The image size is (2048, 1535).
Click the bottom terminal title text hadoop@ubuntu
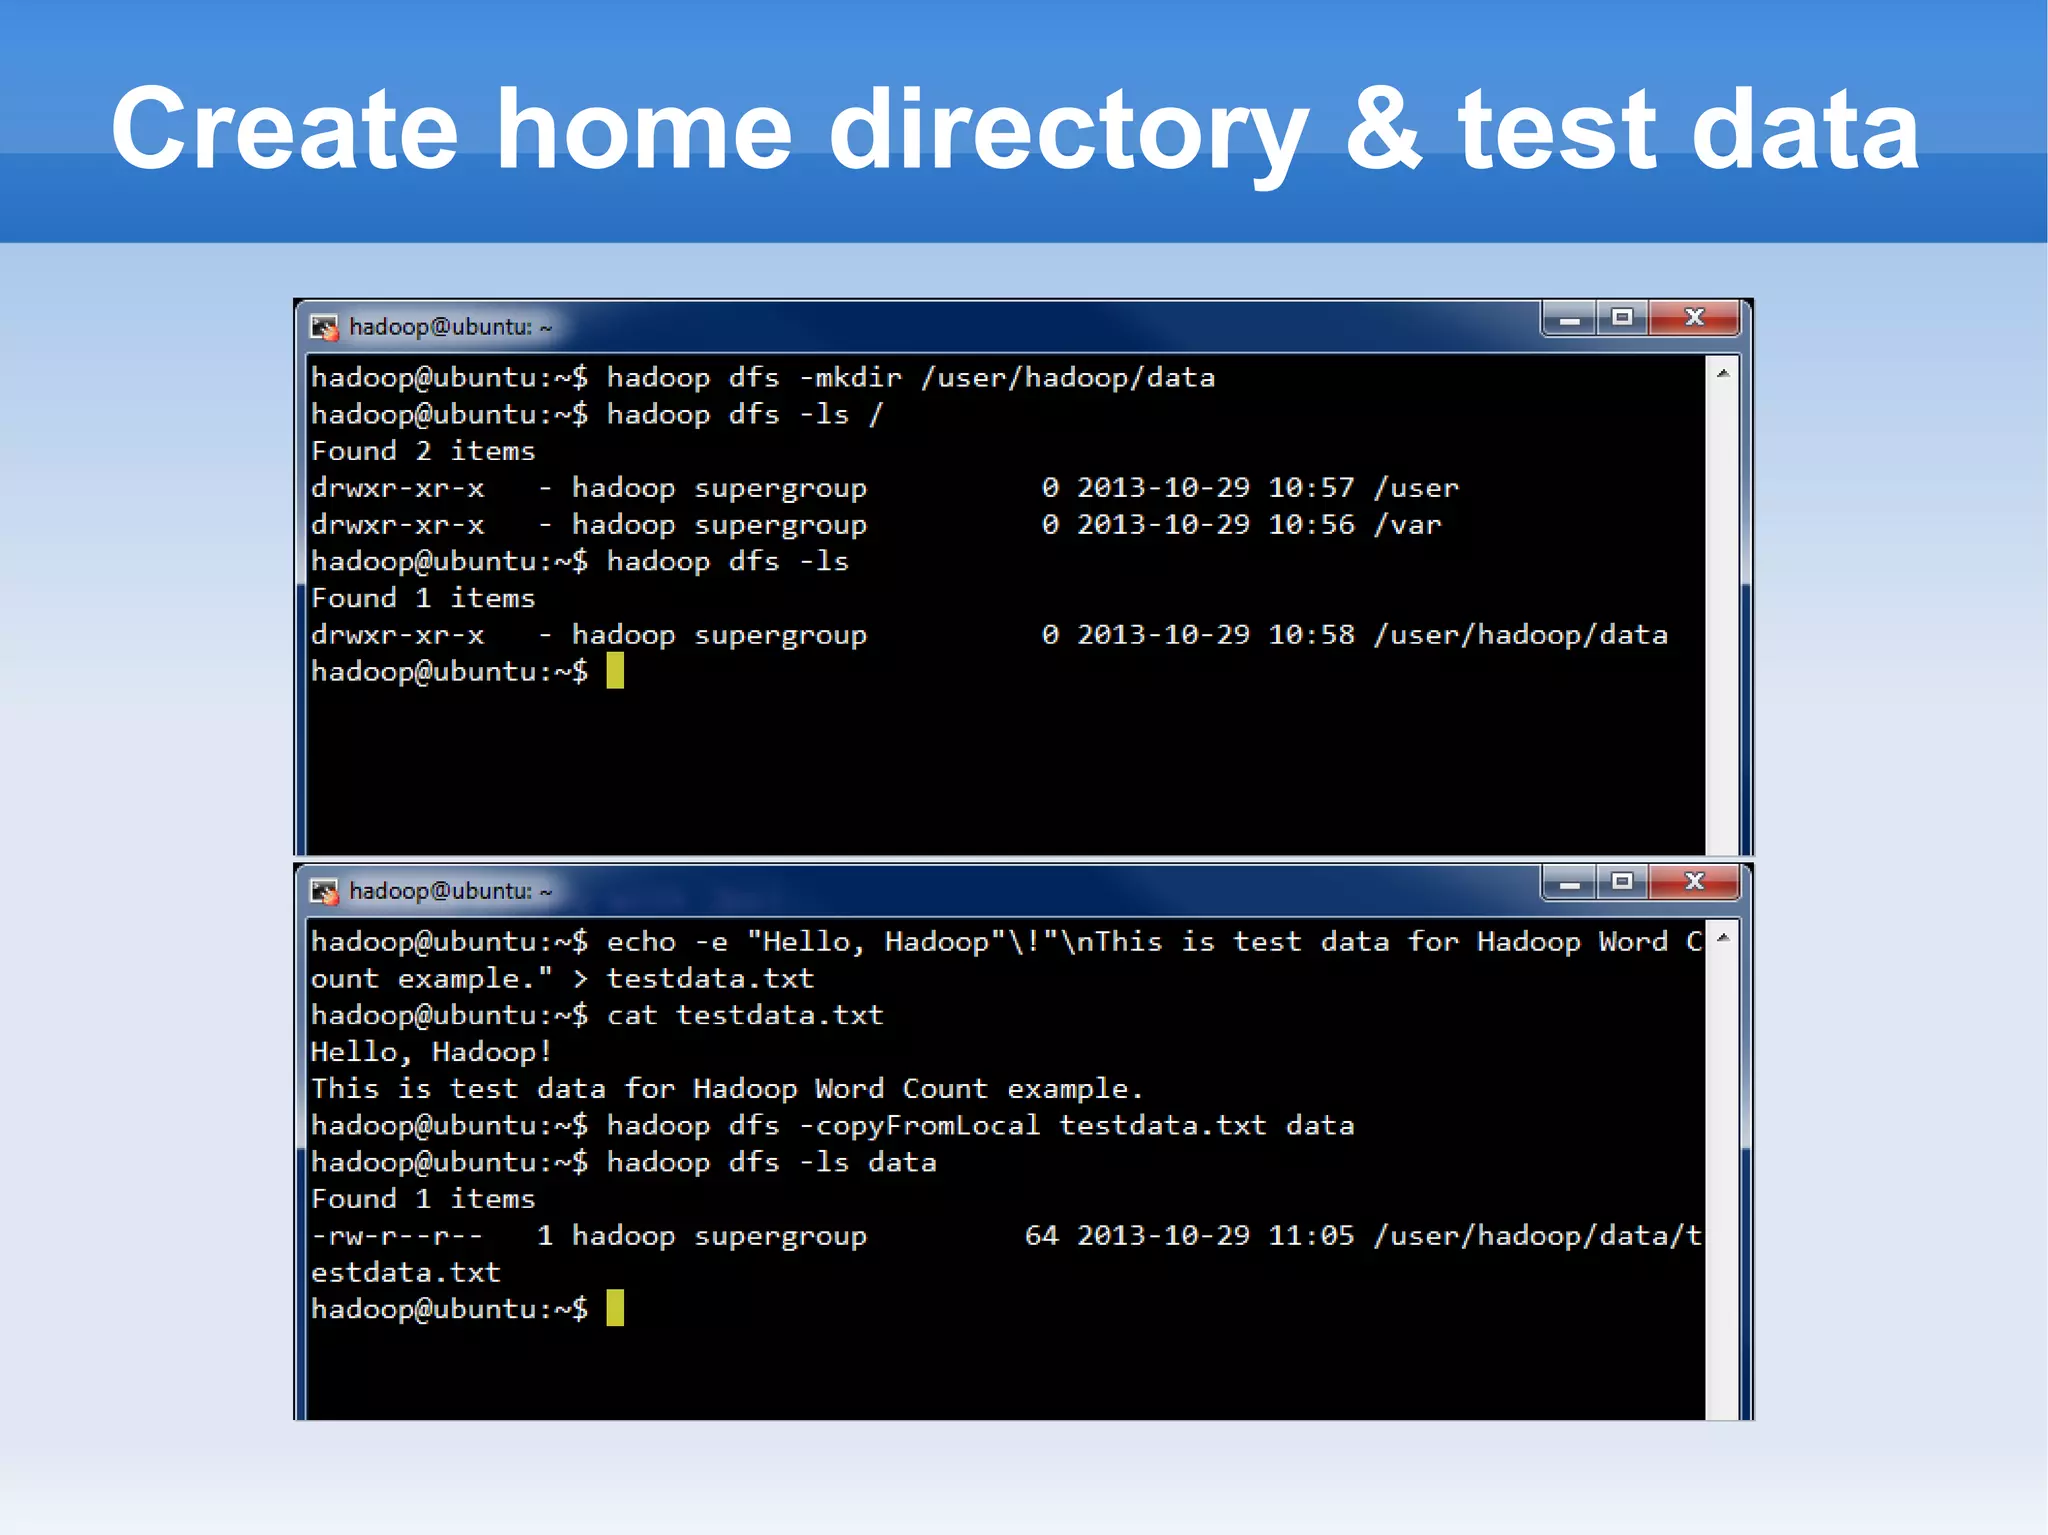[x=450, y=891]
